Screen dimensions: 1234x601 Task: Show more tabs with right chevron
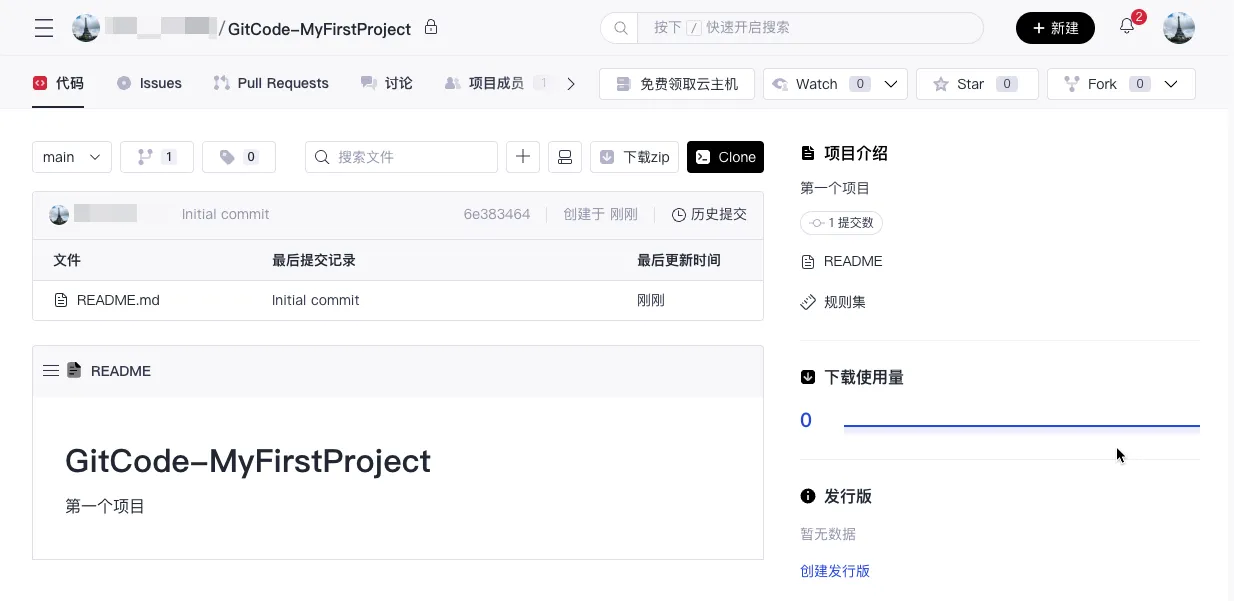click(571, 84)
